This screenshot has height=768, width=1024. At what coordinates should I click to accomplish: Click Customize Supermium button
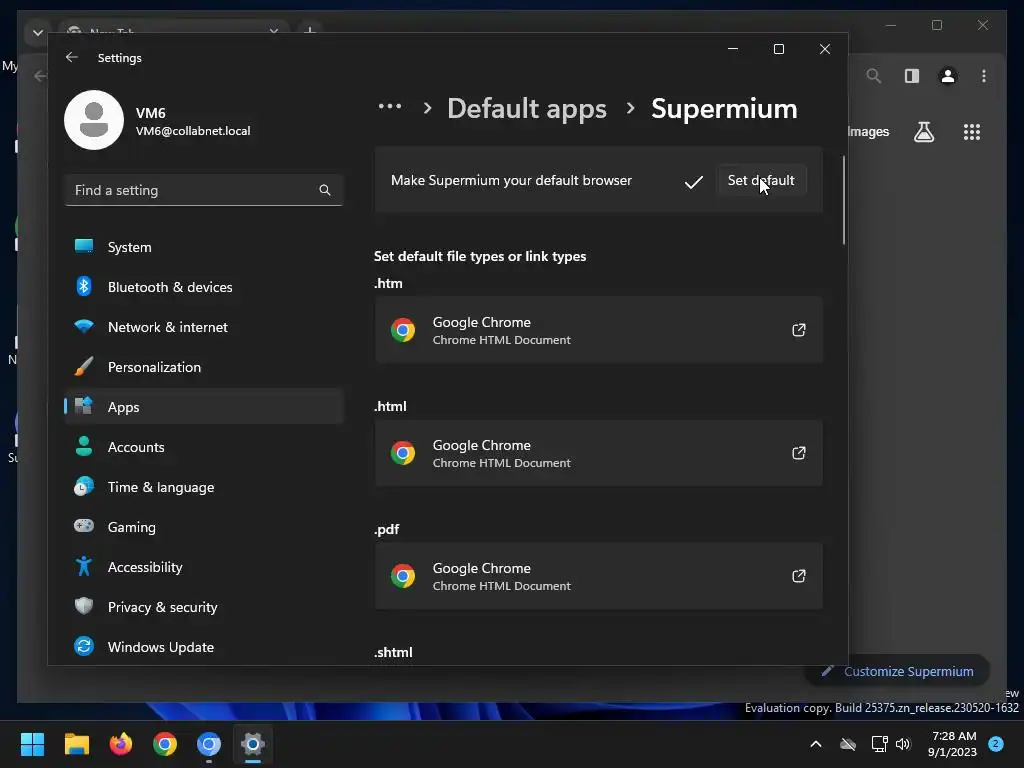(x=897, y=671)
